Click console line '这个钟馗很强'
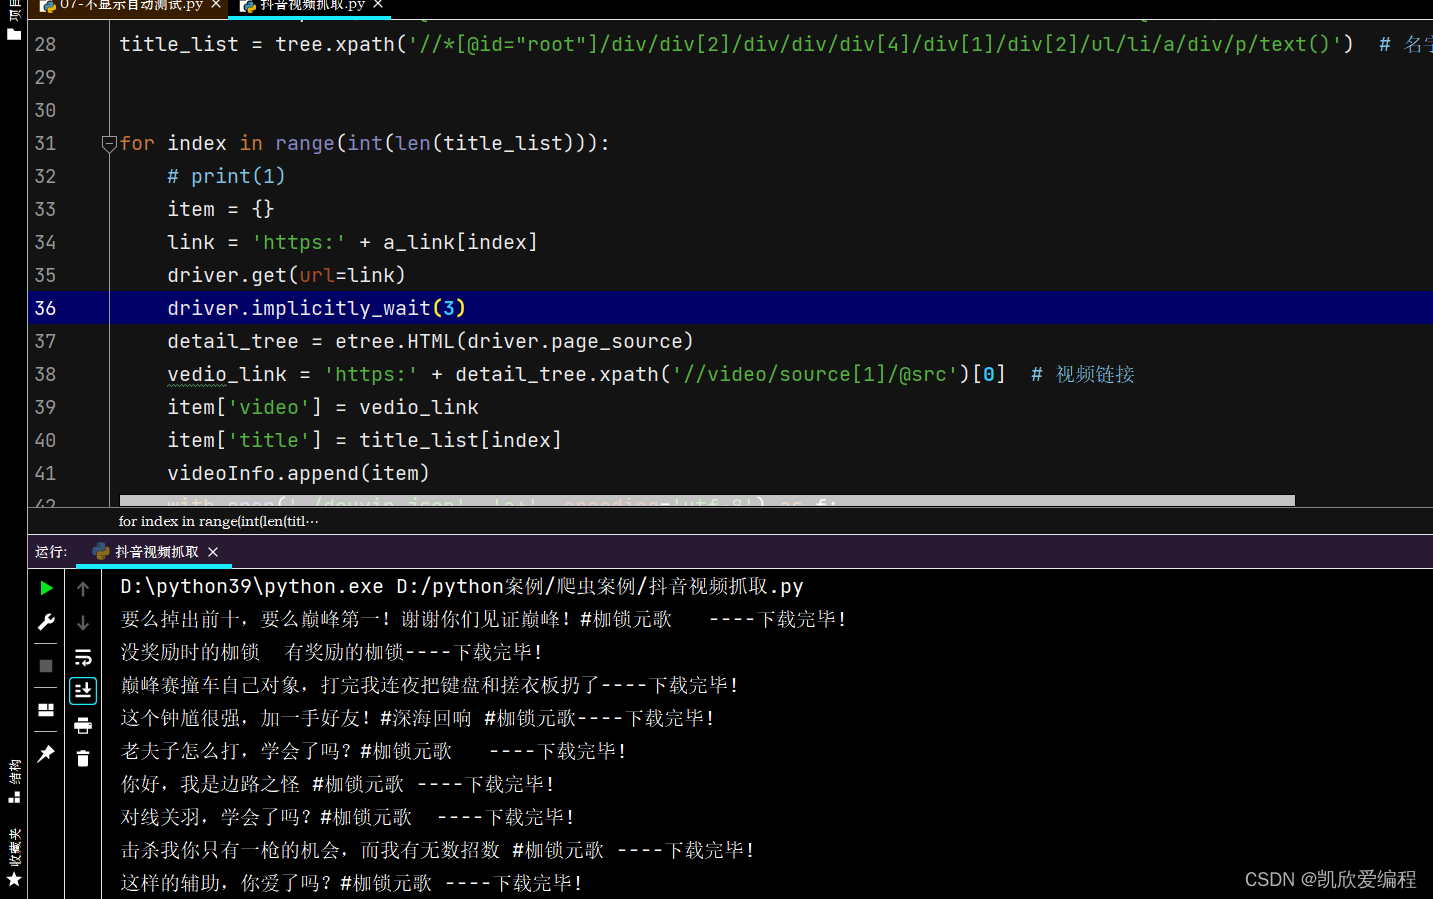 (x=417, y=718)
